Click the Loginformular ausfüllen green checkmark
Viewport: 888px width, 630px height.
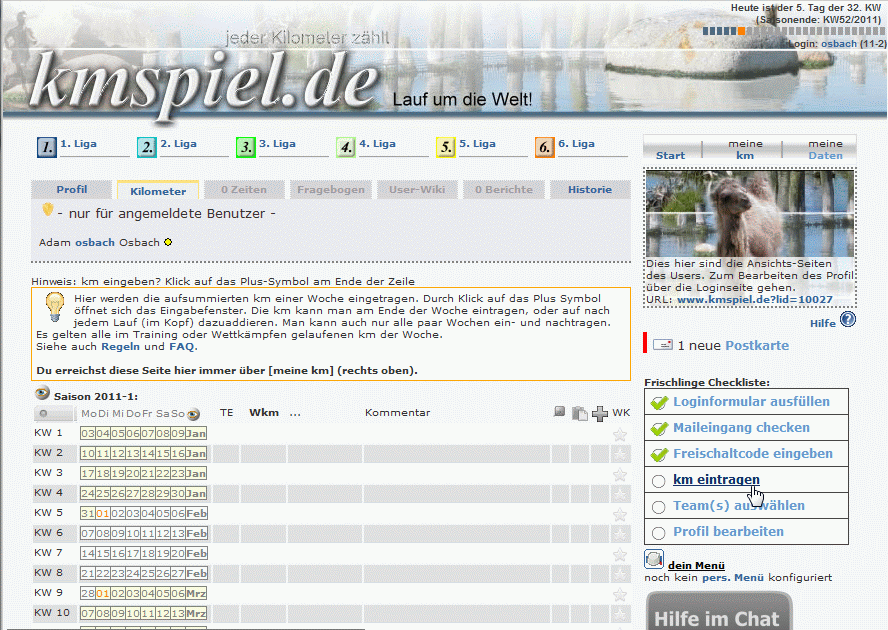pyautogui.click(x=658, y=402)
